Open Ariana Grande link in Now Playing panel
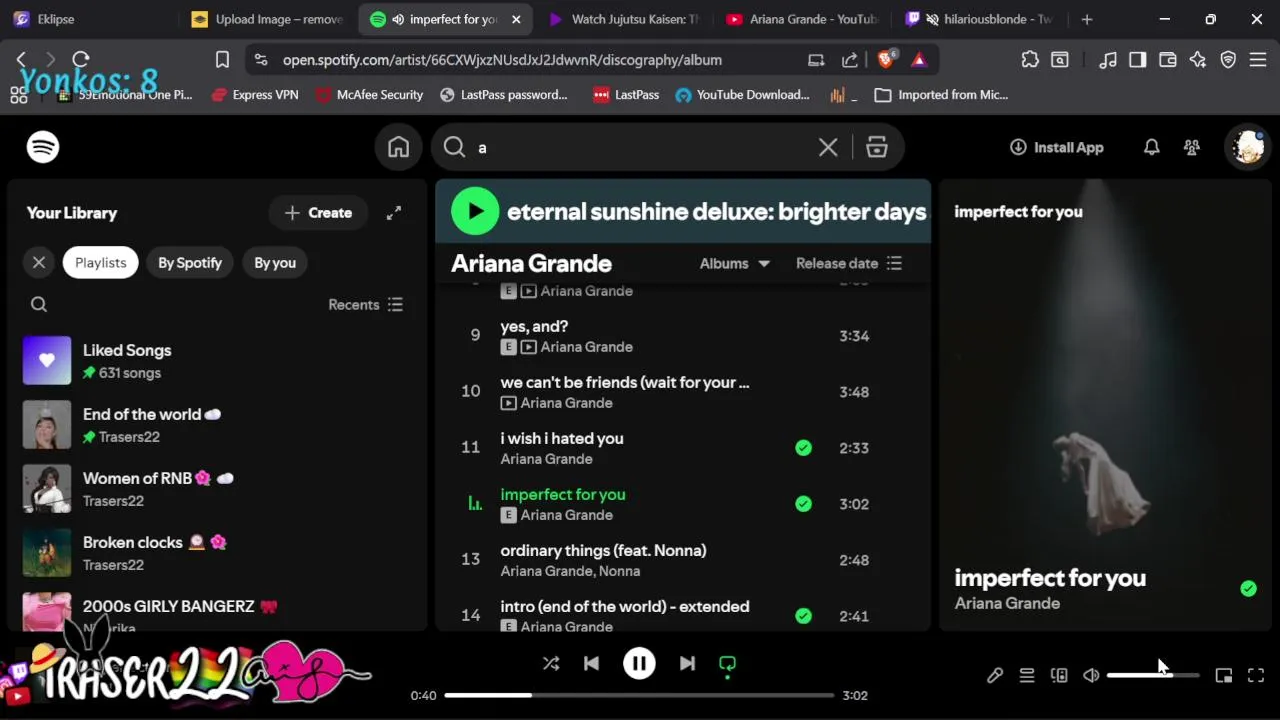The height and width of the screenshot is (720, 1280). click(1007, 603)
